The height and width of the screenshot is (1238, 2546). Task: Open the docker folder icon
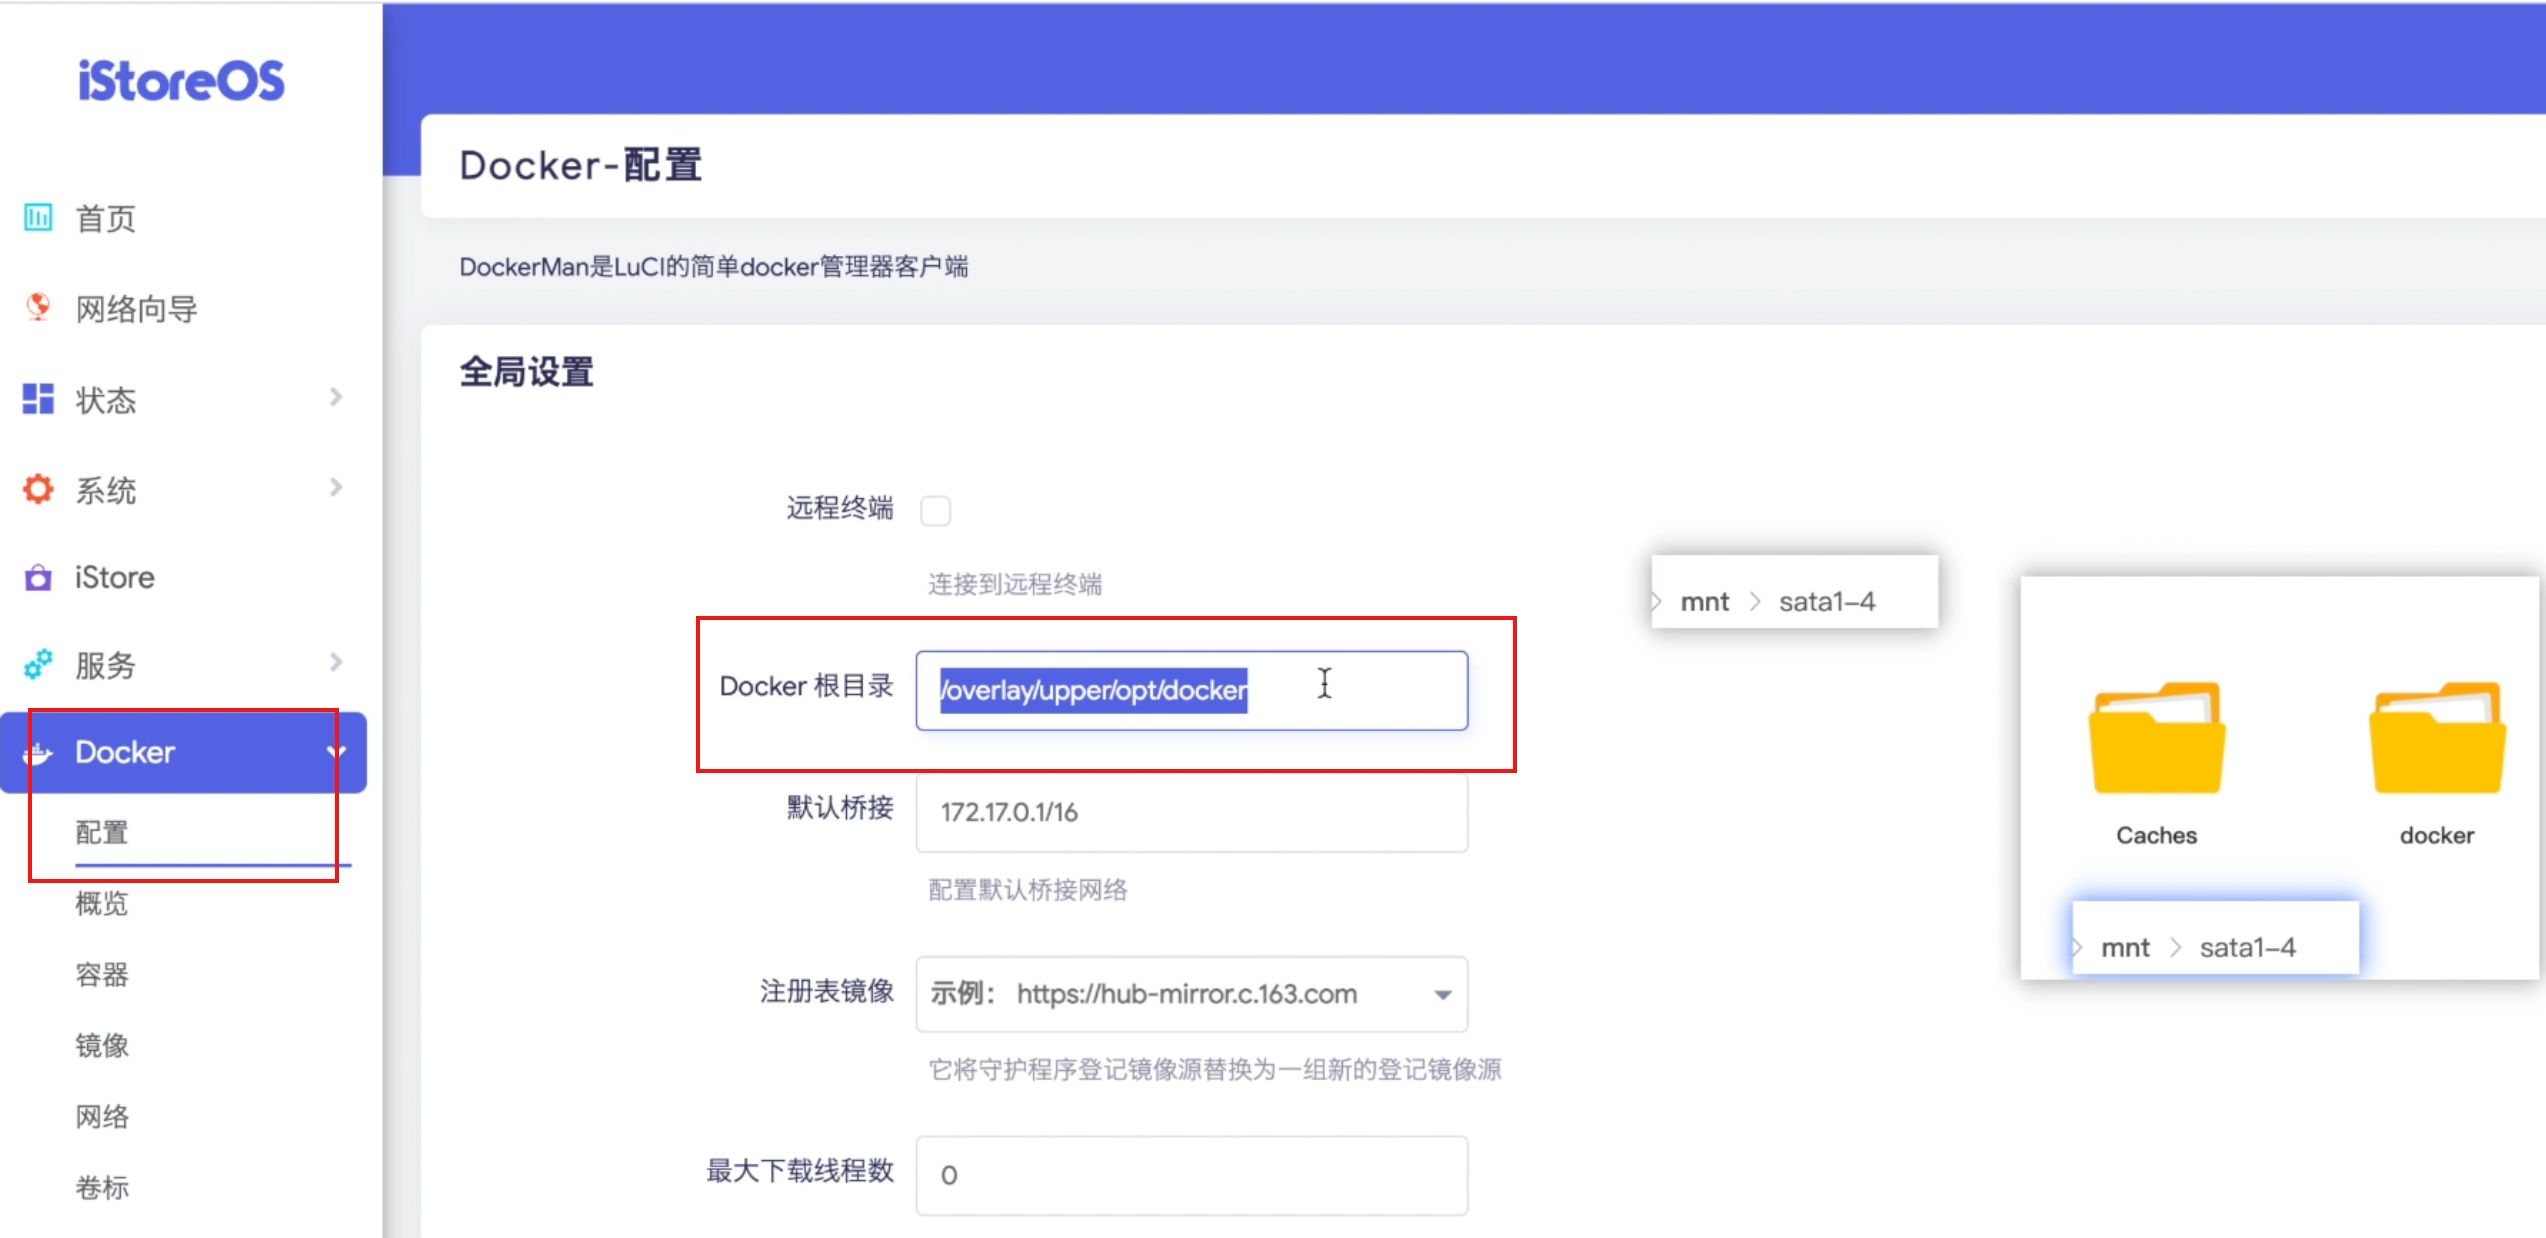point(2437,738)
